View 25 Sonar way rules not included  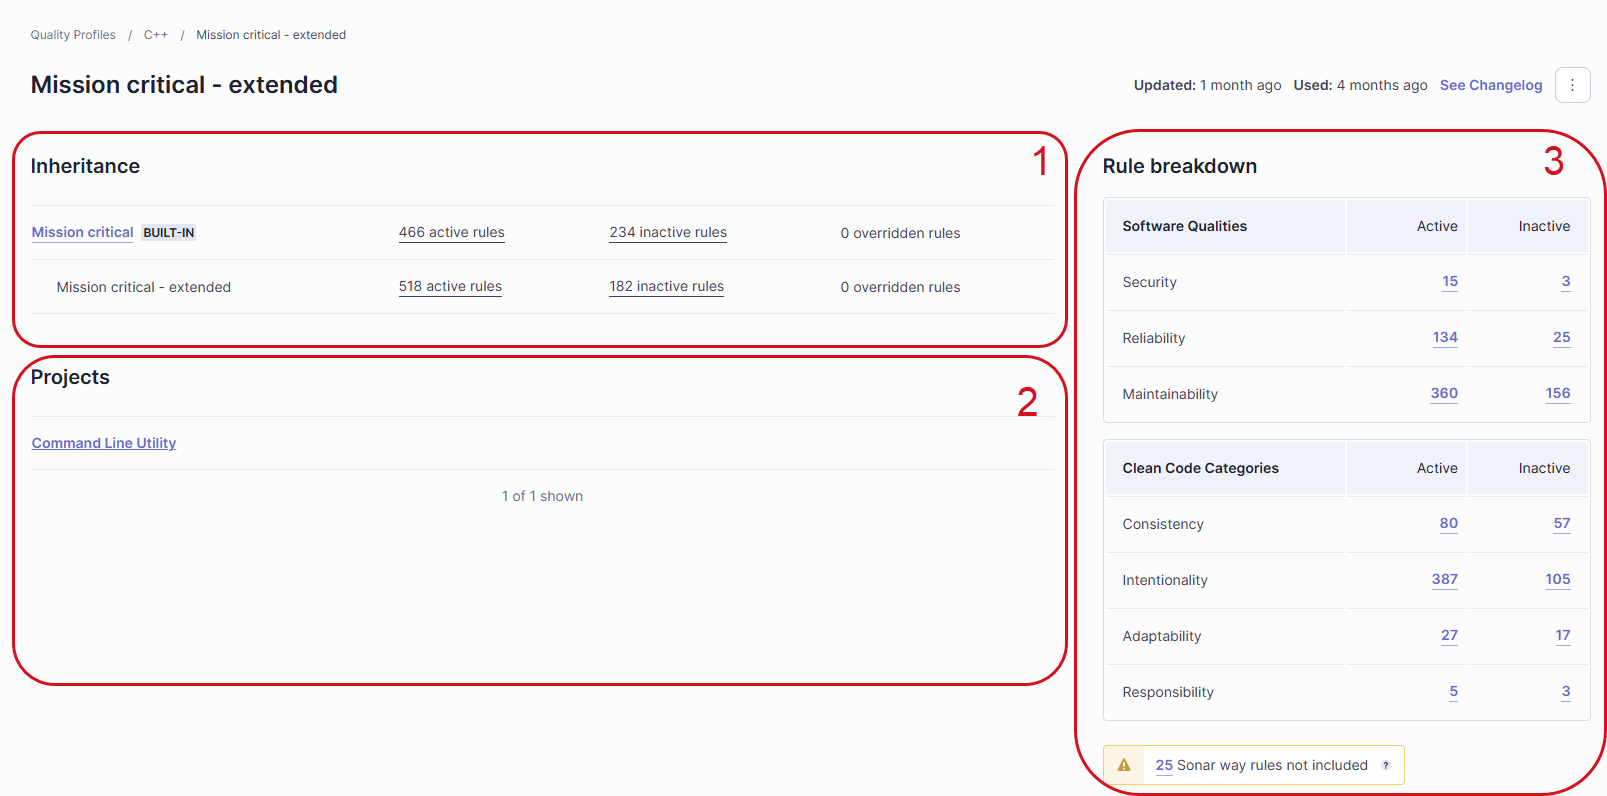1164,765
